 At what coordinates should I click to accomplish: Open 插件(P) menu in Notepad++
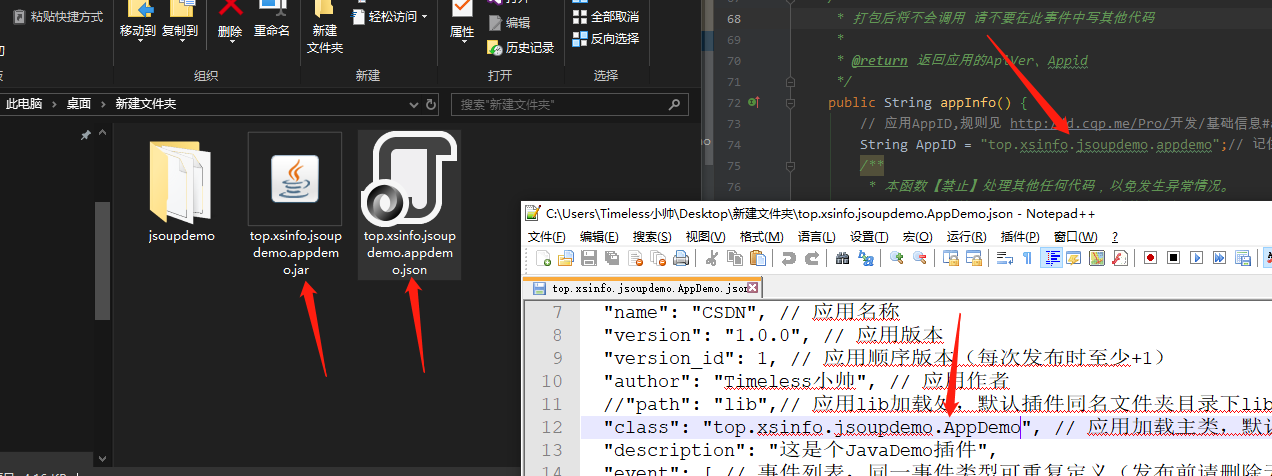pos(1020,237)
